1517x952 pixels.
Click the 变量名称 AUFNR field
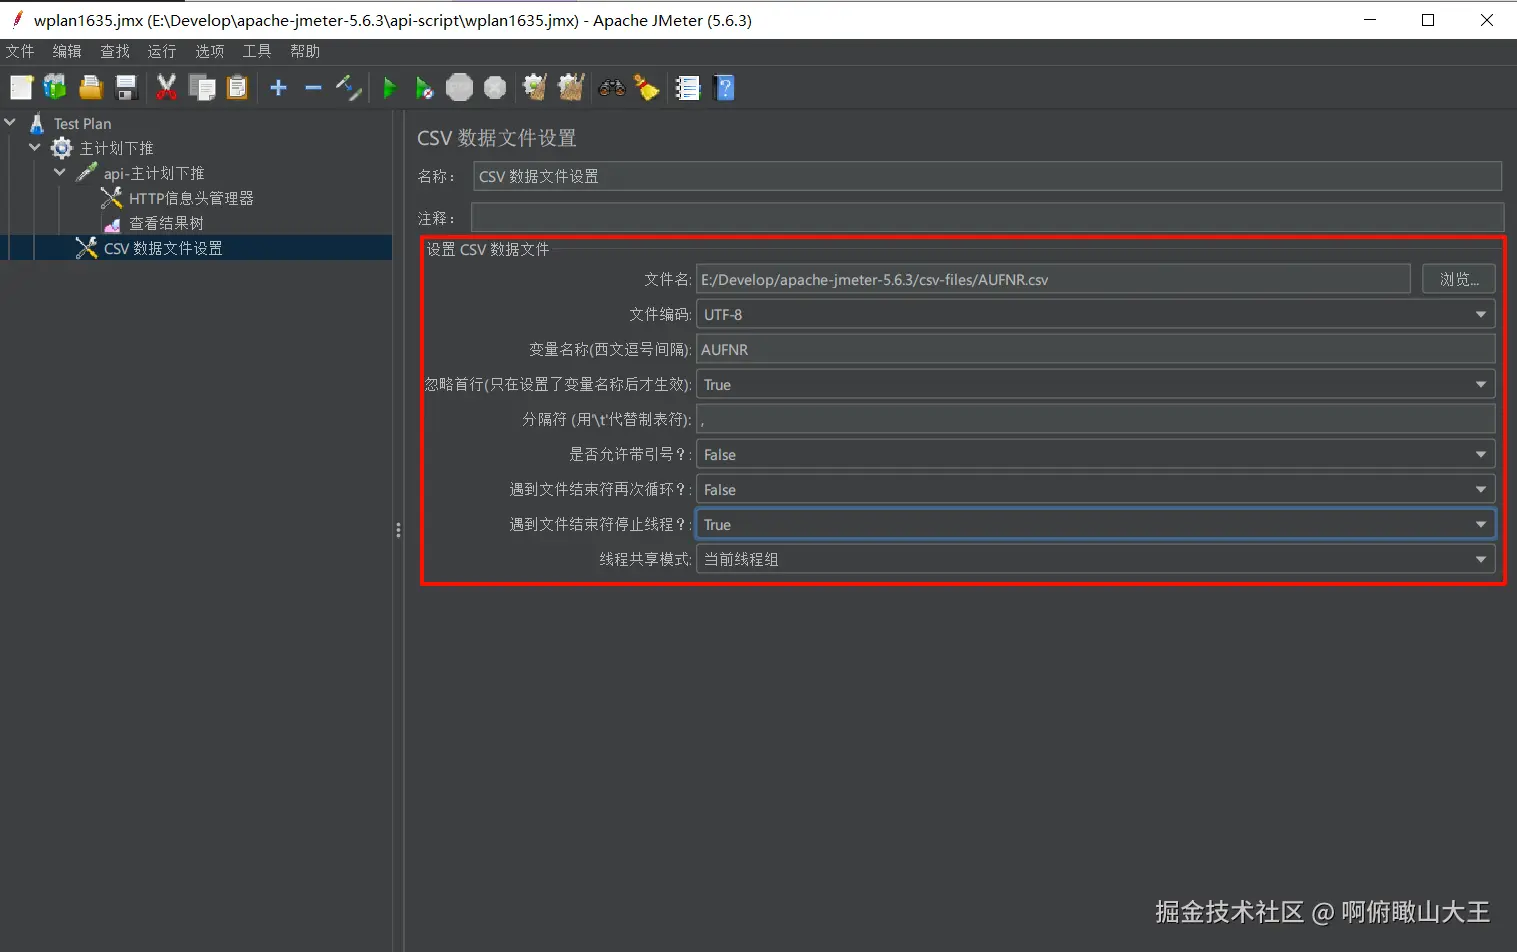pos(1095,349)
